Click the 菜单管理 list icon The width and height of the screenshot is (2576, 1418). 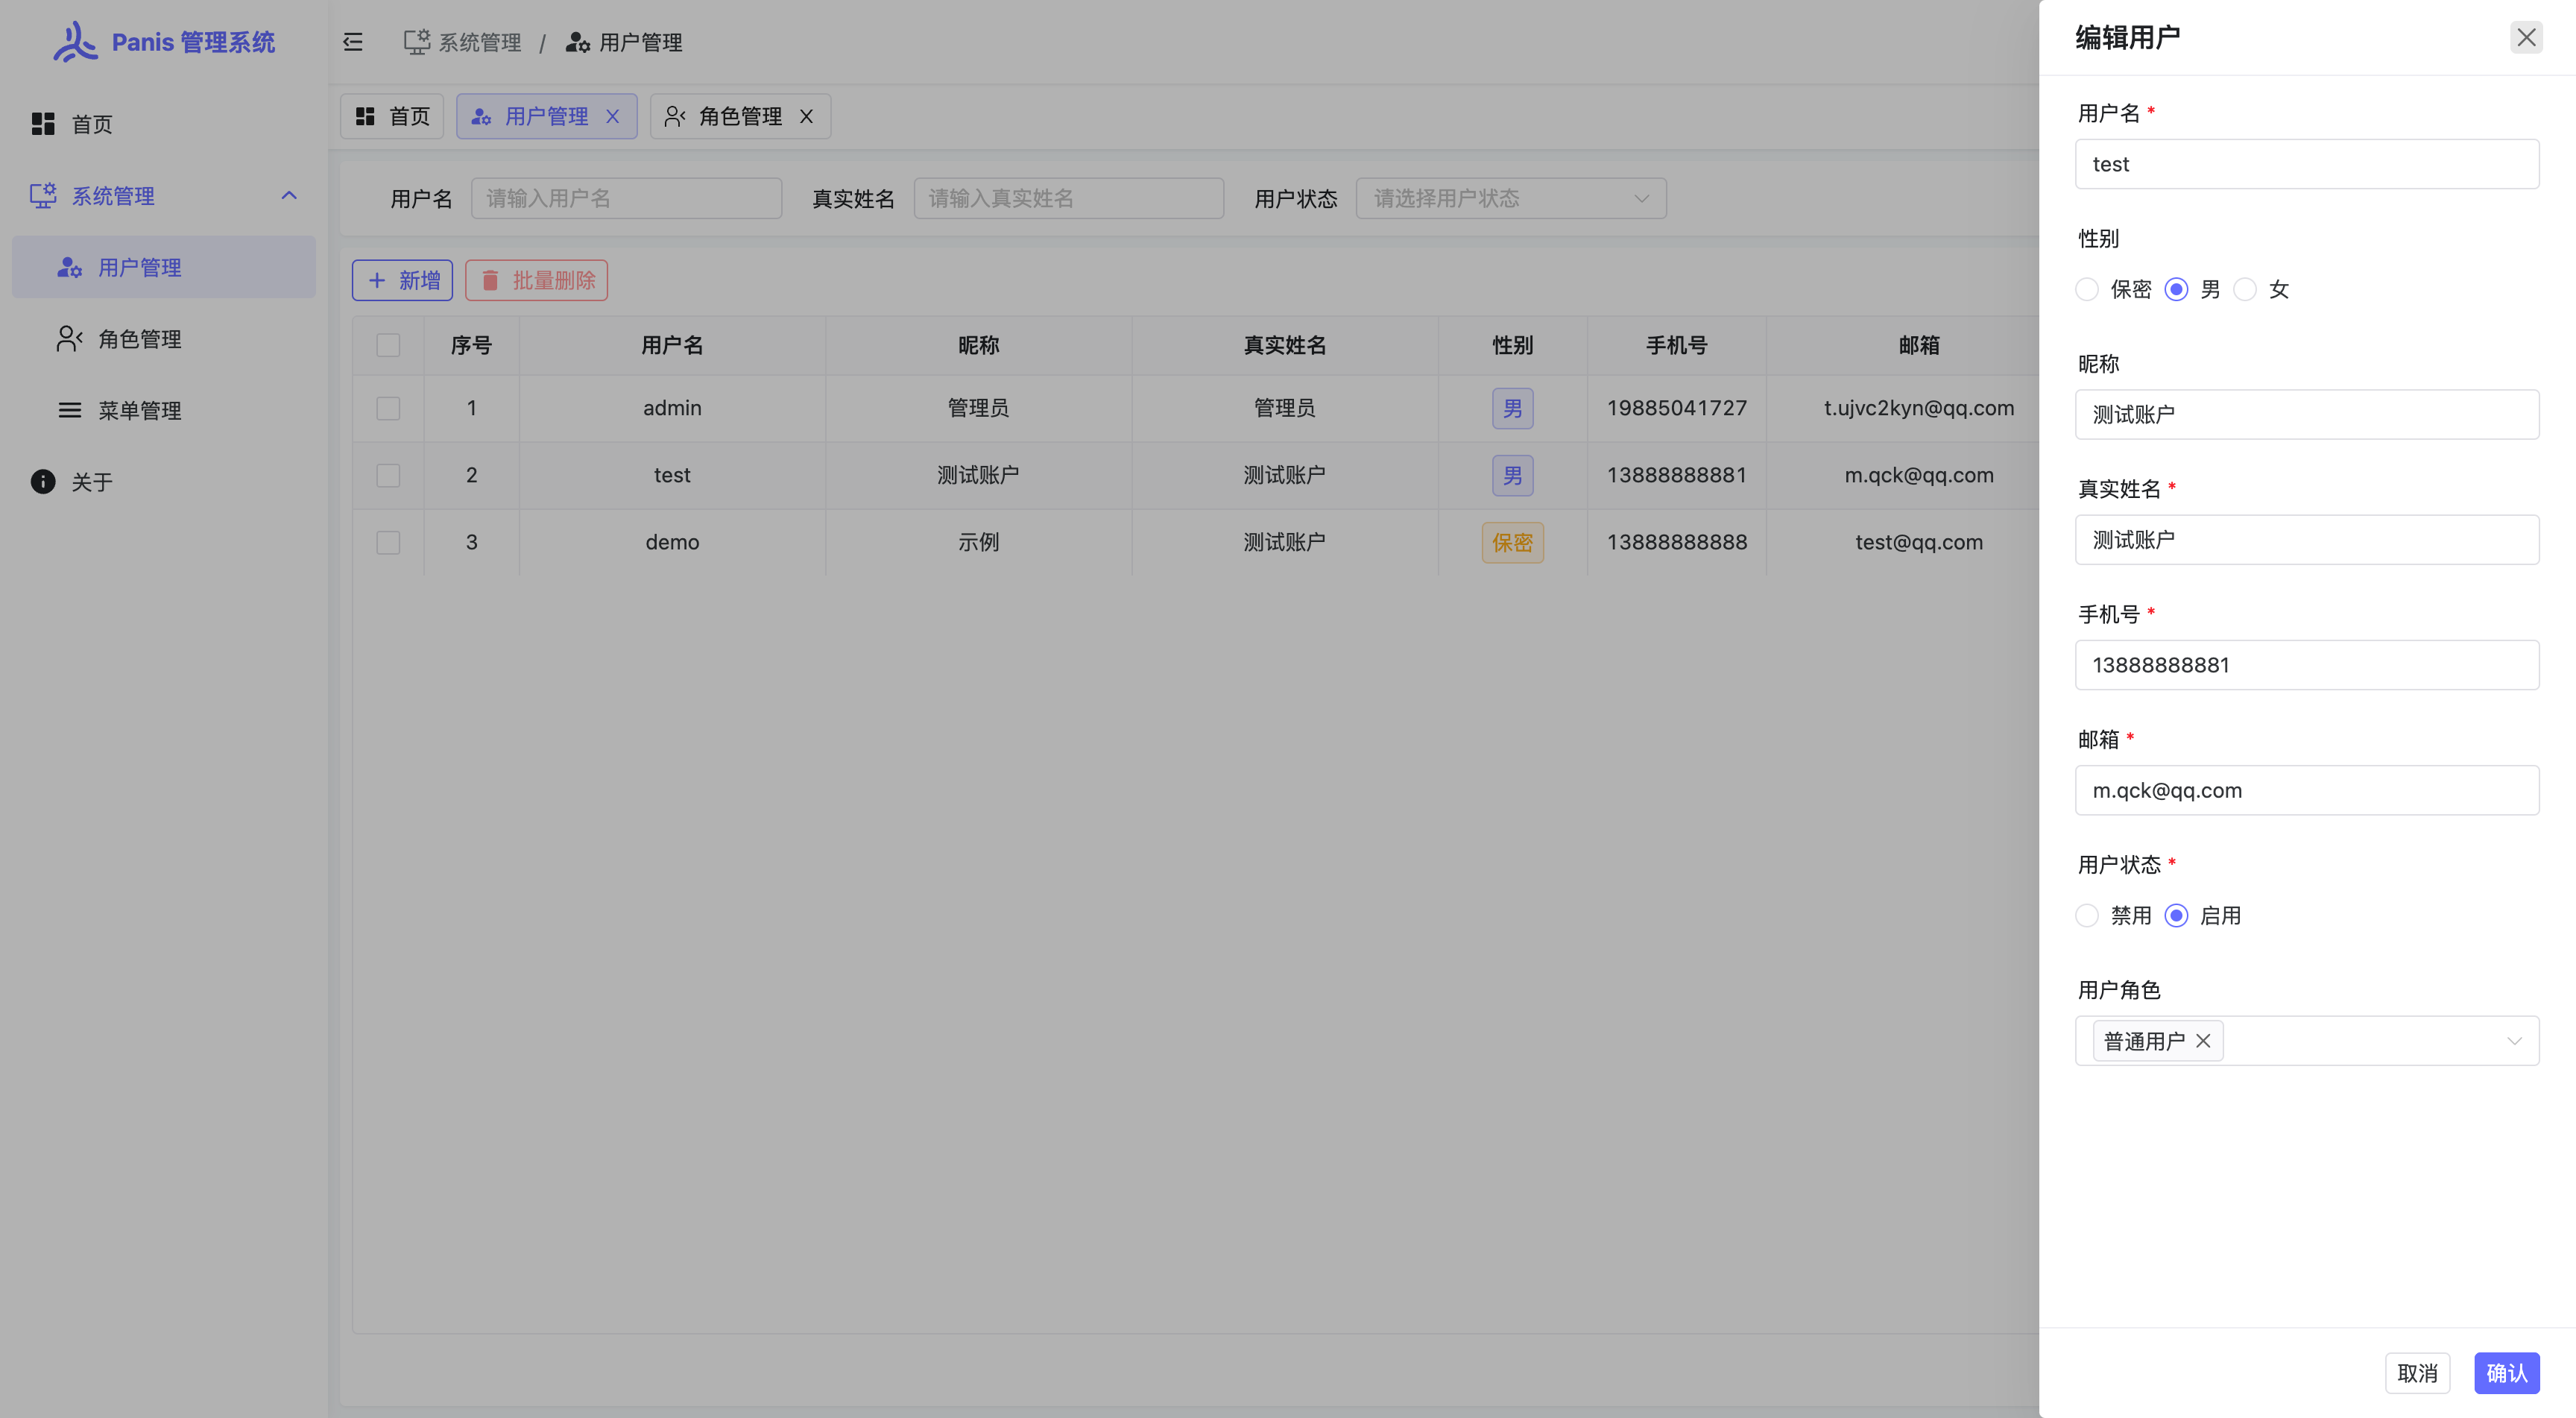[x=69, y=411]
